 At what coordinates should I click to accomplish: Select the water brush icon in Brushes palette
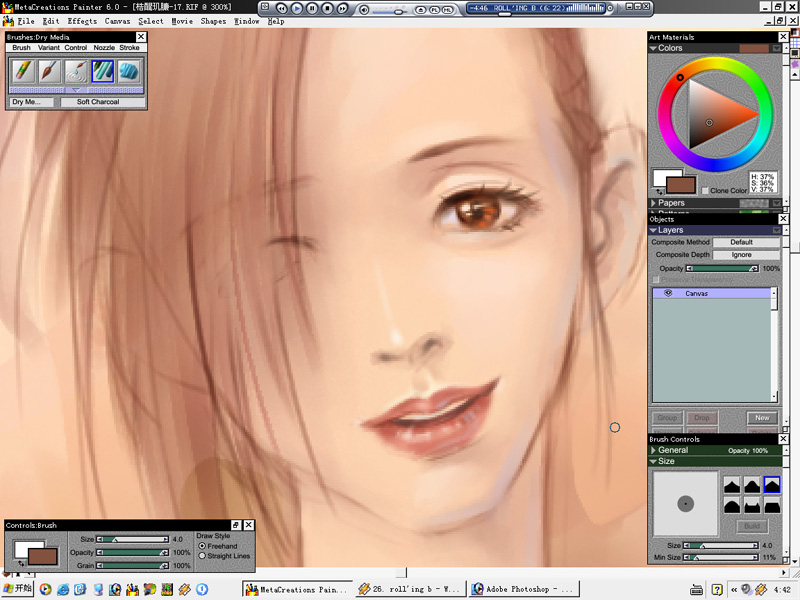(x=76, y=71)
